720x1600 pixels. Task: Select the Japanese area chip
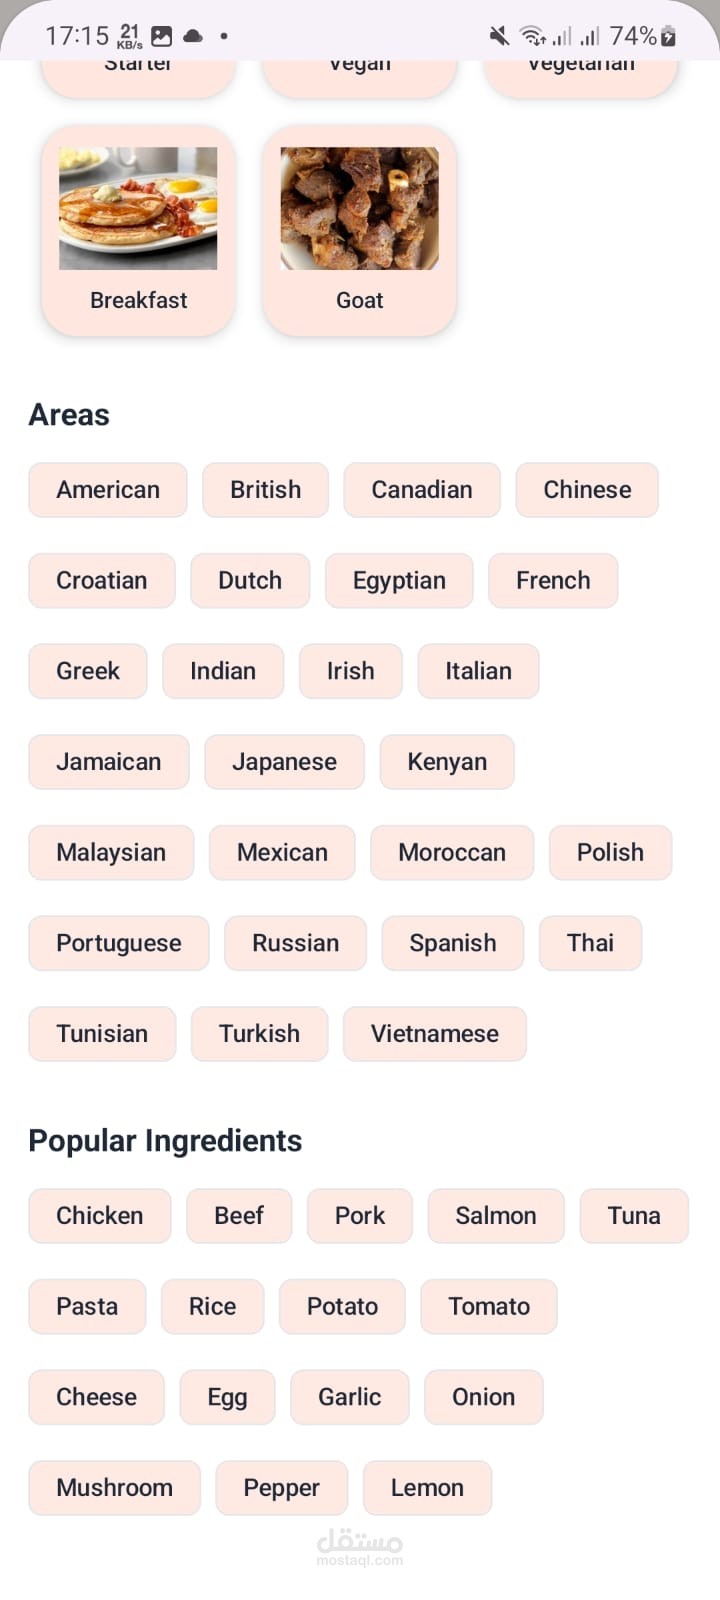pyautogui.click(x=284, y=762)
